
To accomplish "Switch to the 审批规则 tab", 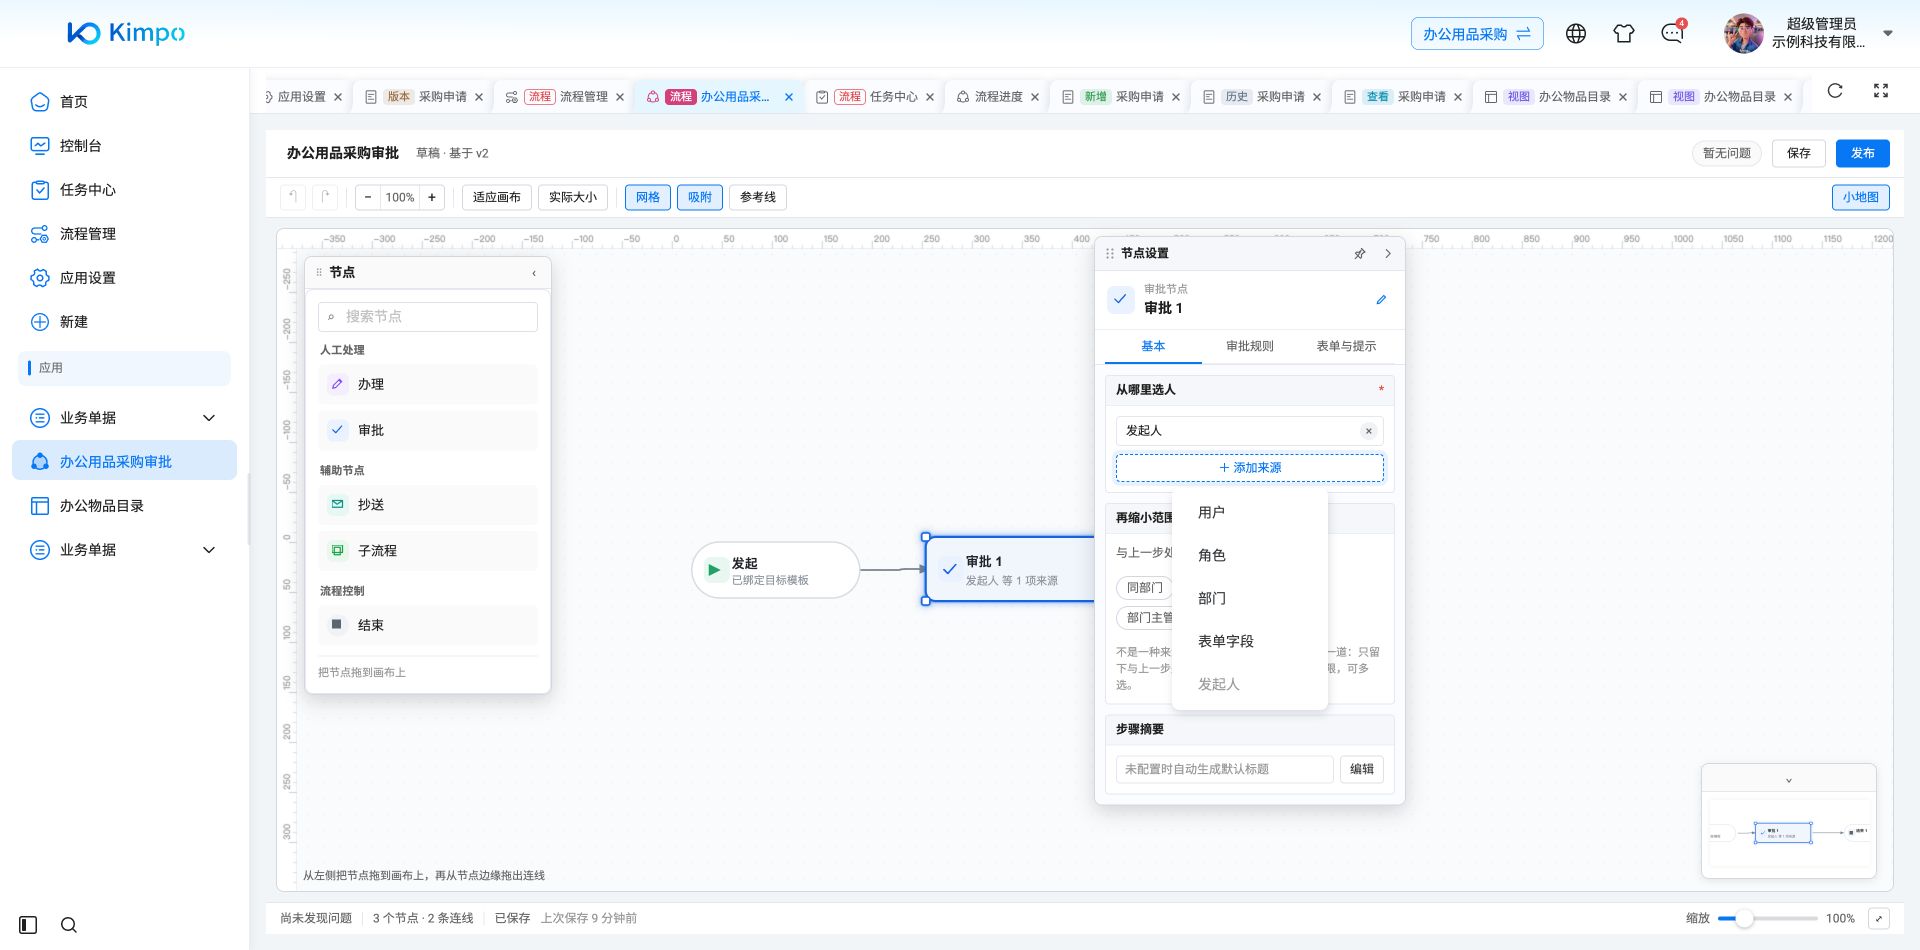I will [1250, 346].
